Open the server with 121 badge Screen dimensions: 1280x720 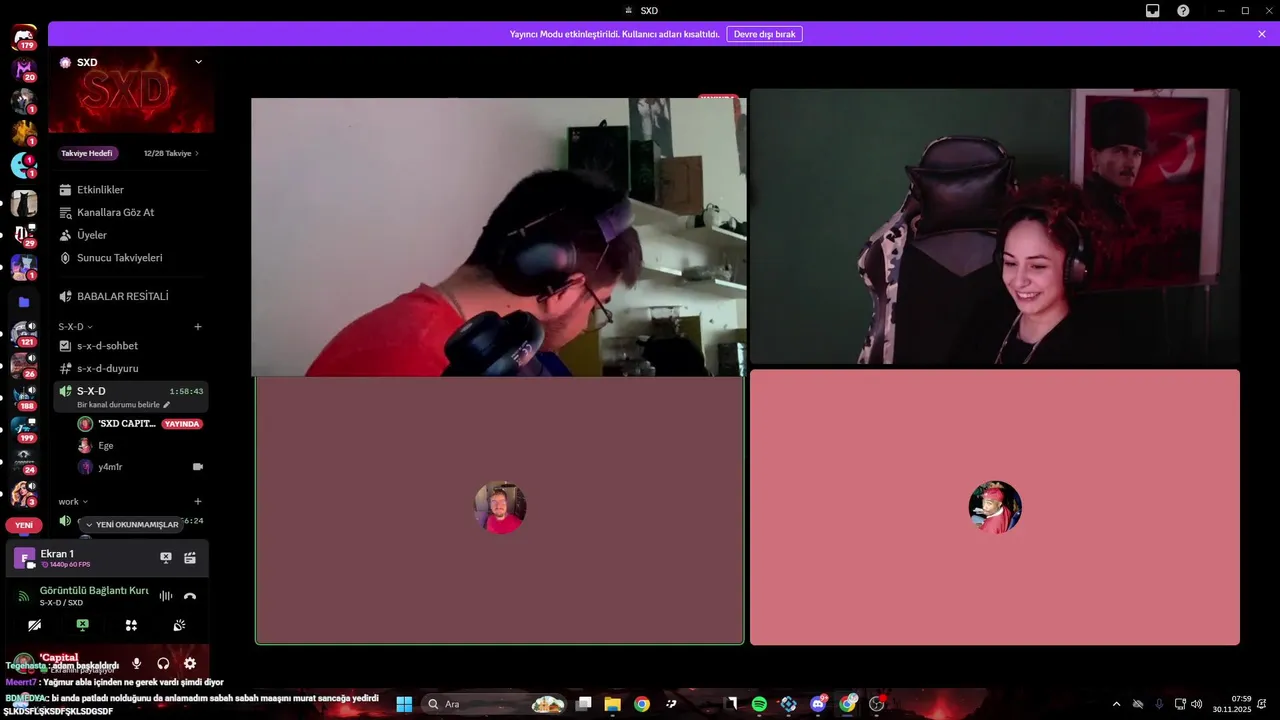click(x=24, y=334)
